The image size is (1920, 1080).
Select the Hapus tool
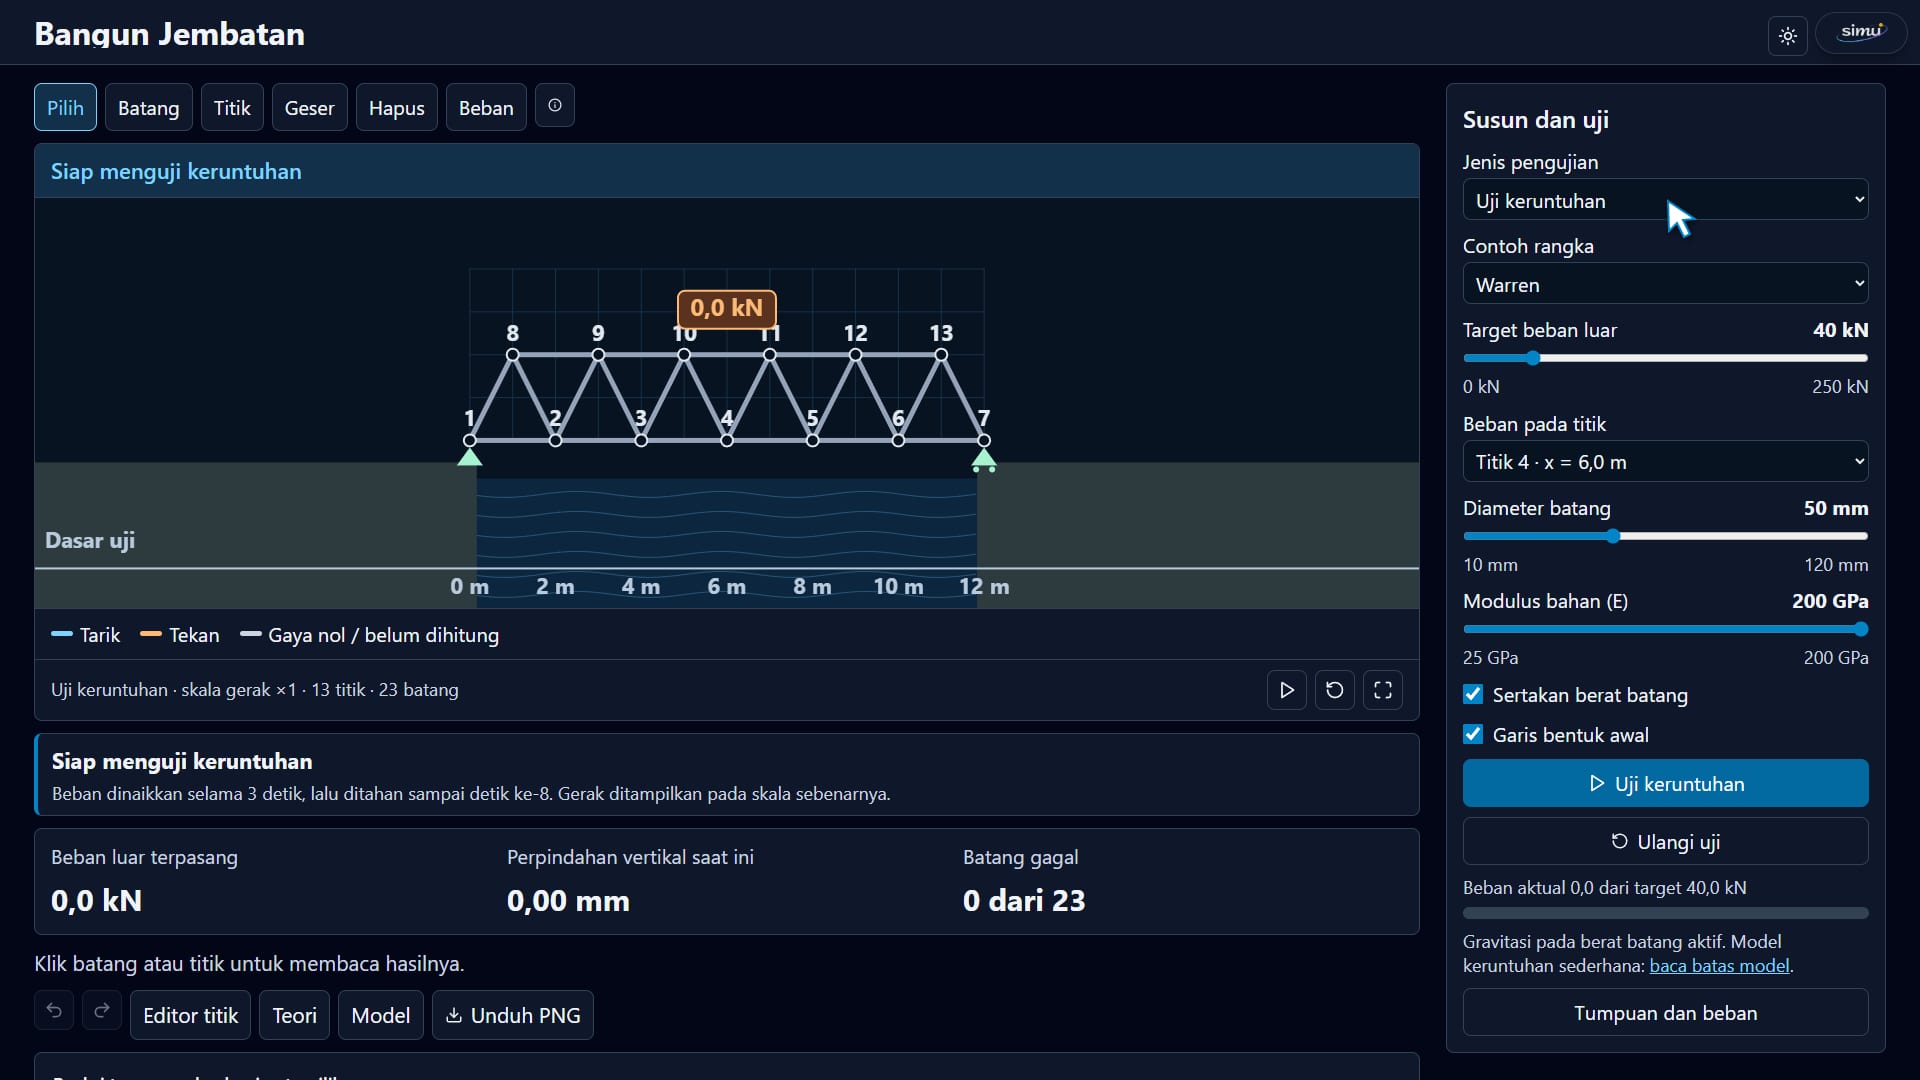tap(397, 107)
